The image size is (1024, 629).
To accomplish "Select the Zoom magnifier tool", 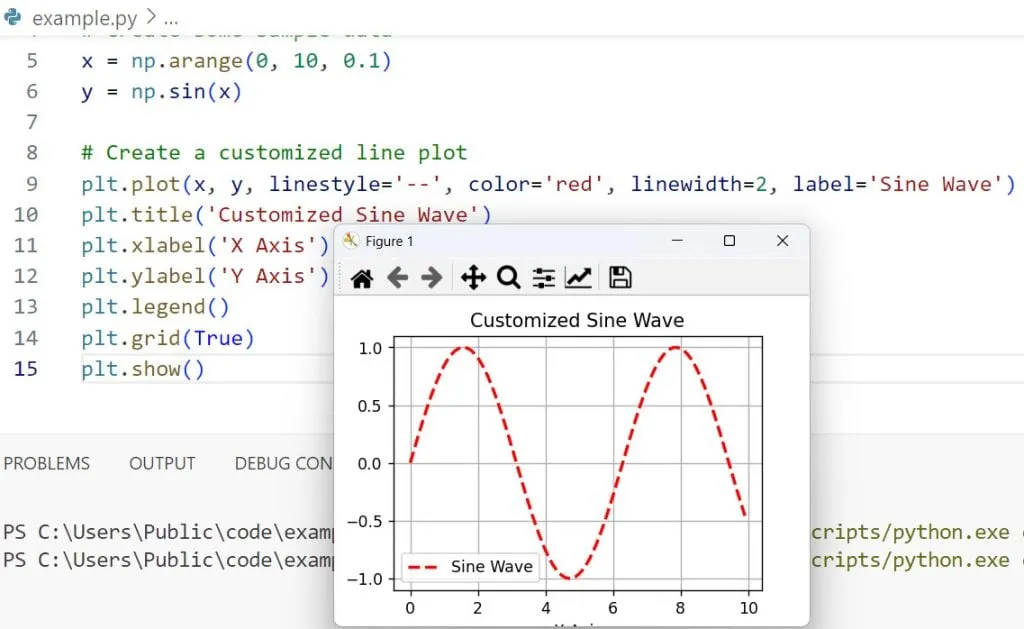I will (508, 278).
